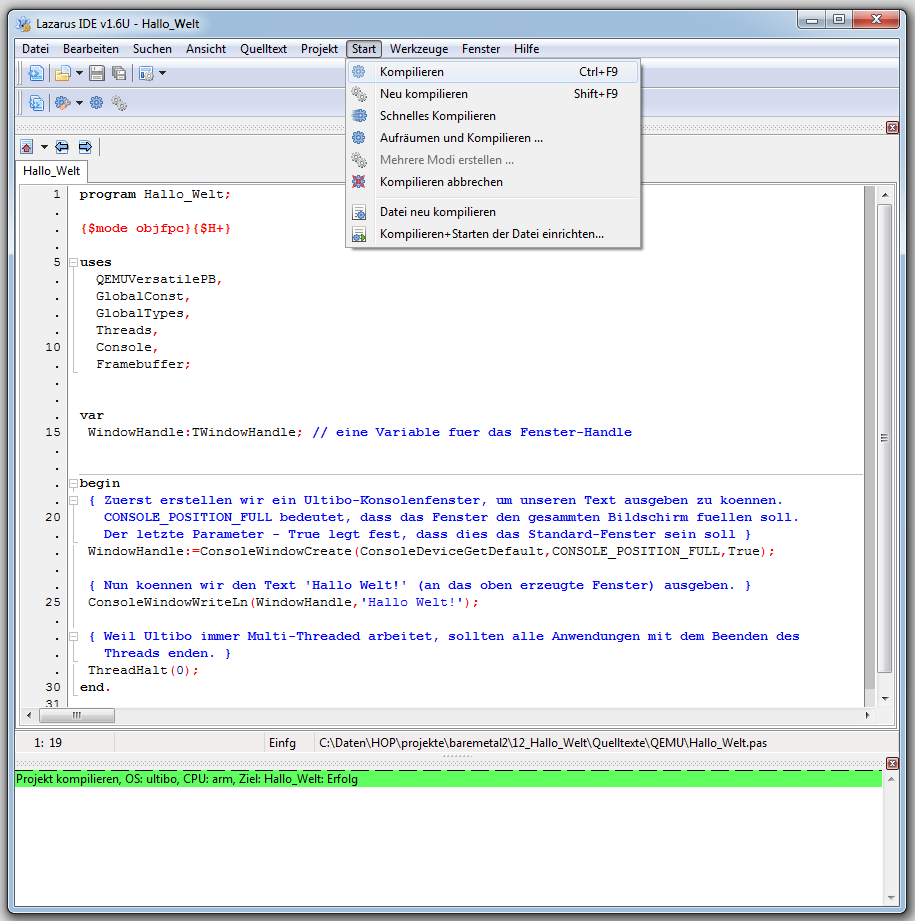Click the Save All icon
The width and height of the screenshot is (915, 921).
point(119,73)
